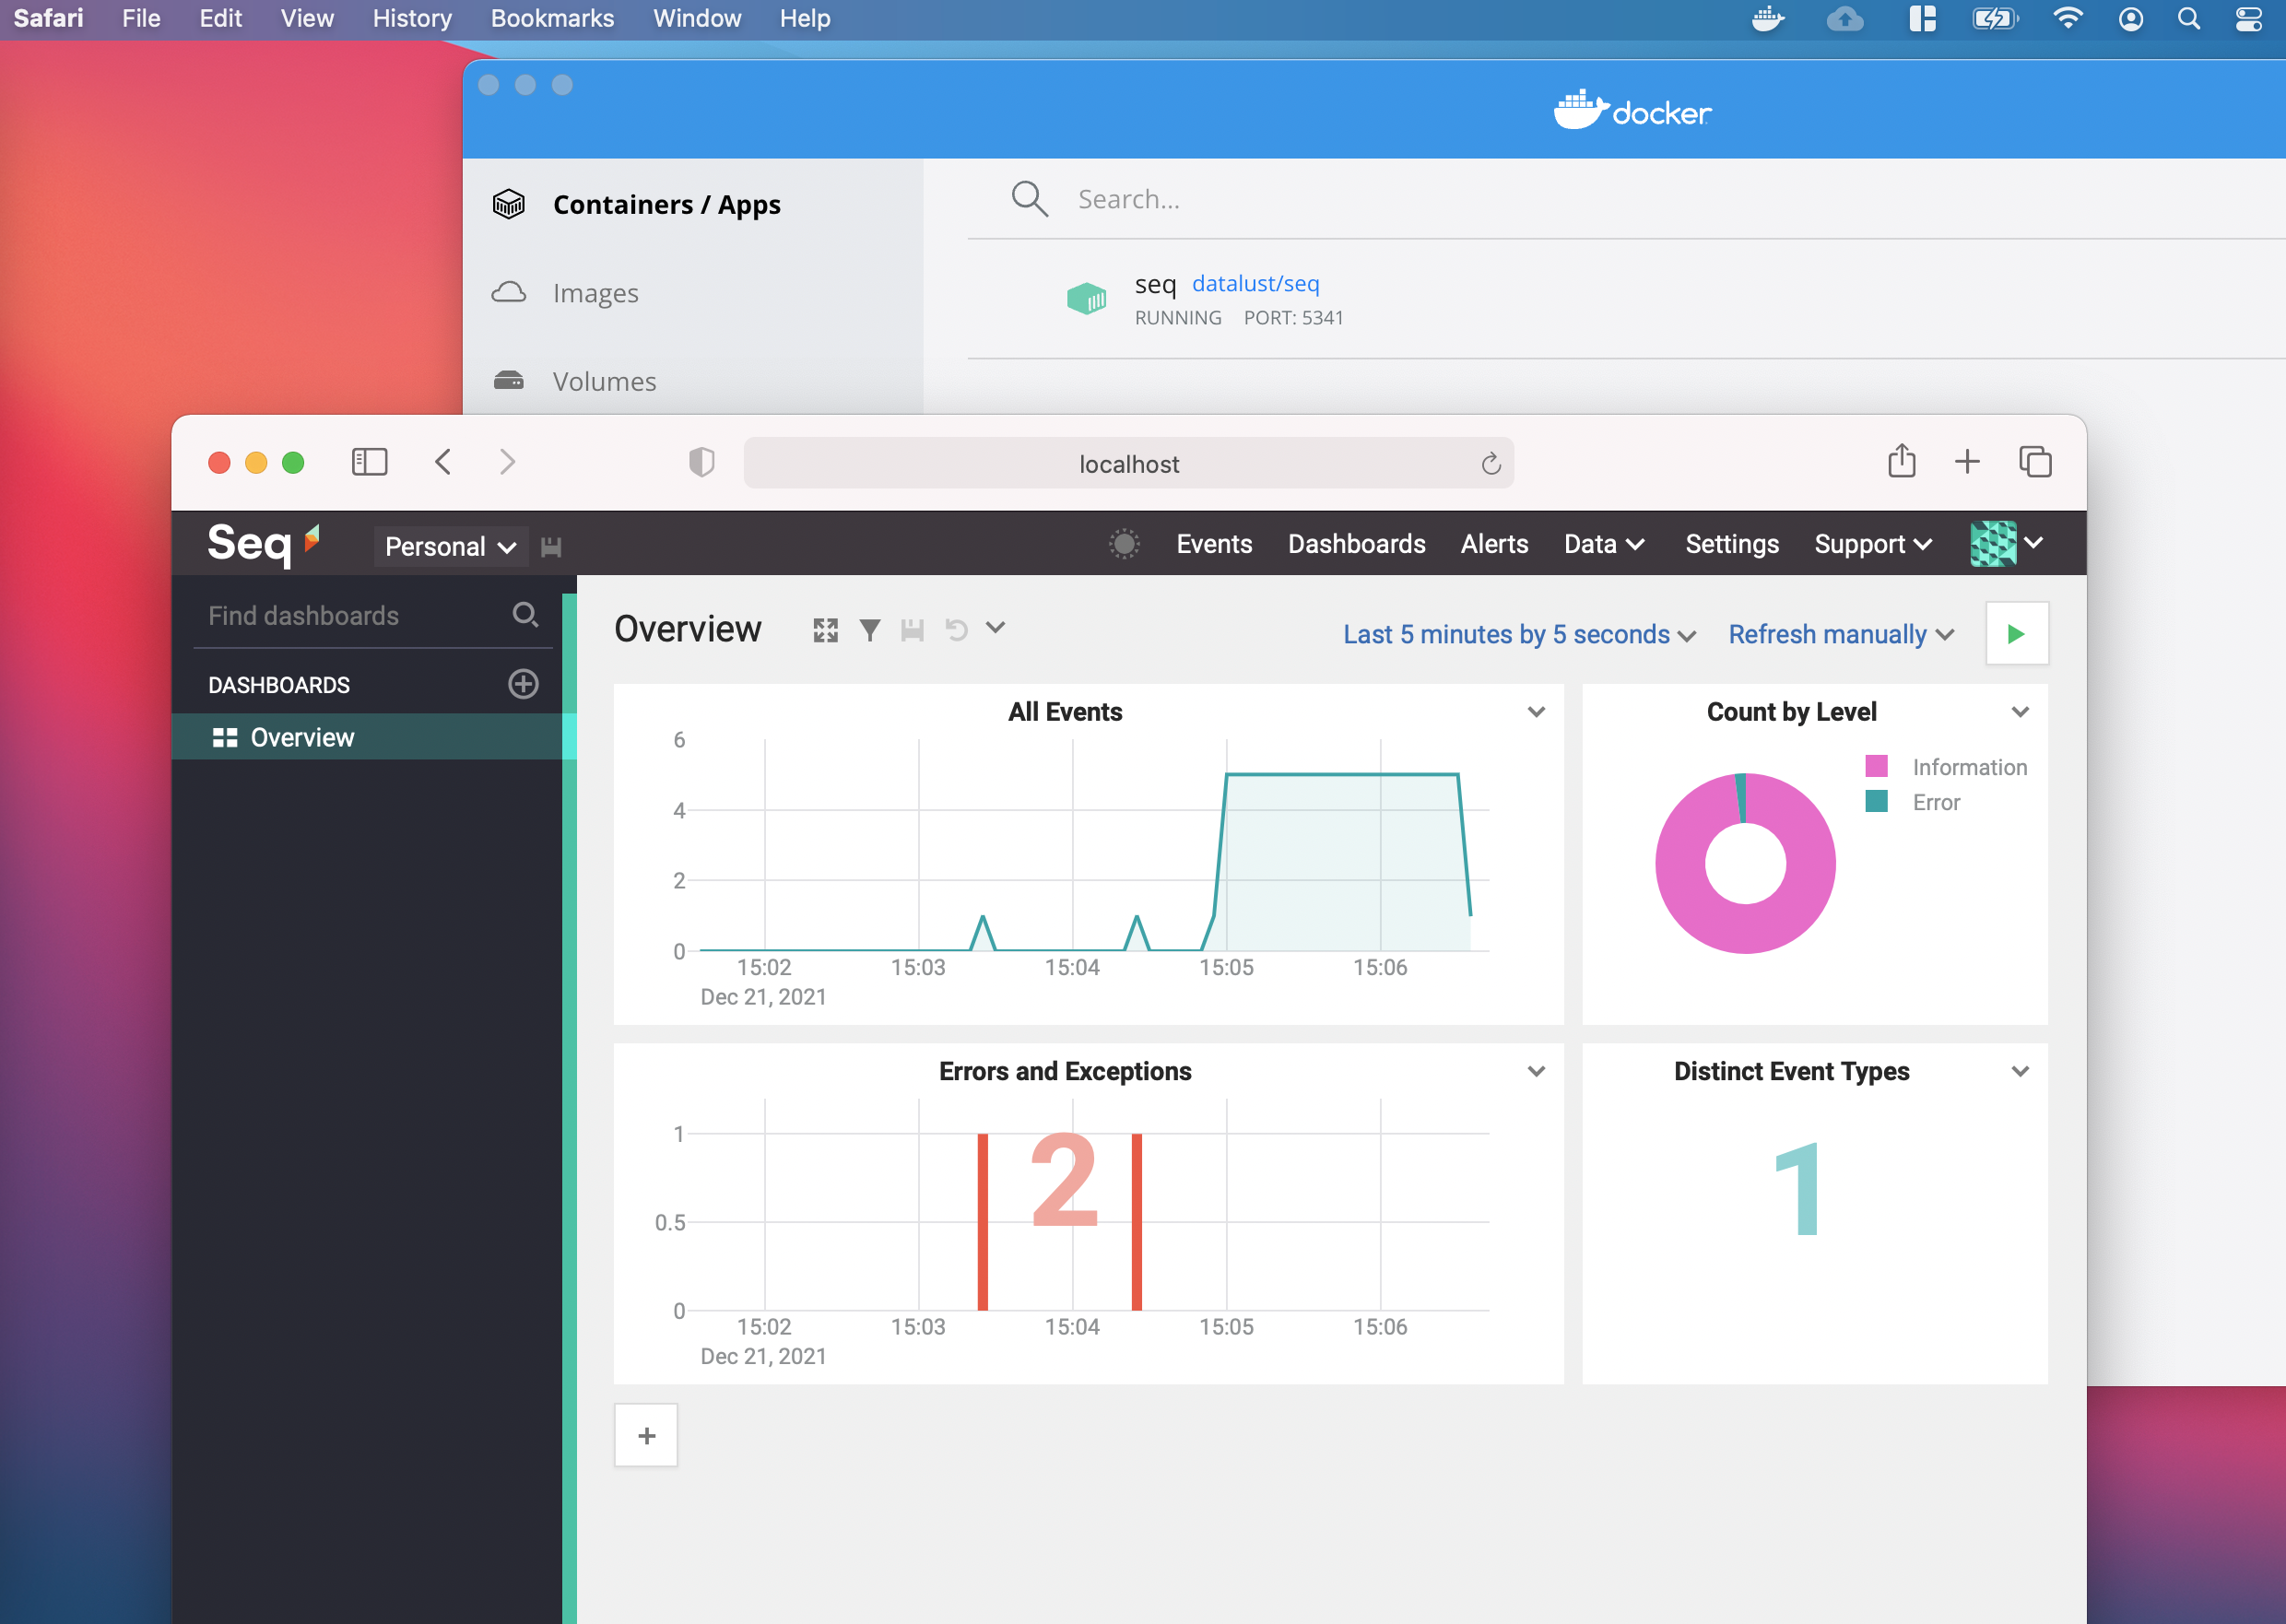Viewport: 2286px width, 1624px height.
Task: Expand the Overview dashboard options chevron
Action: 995,628
